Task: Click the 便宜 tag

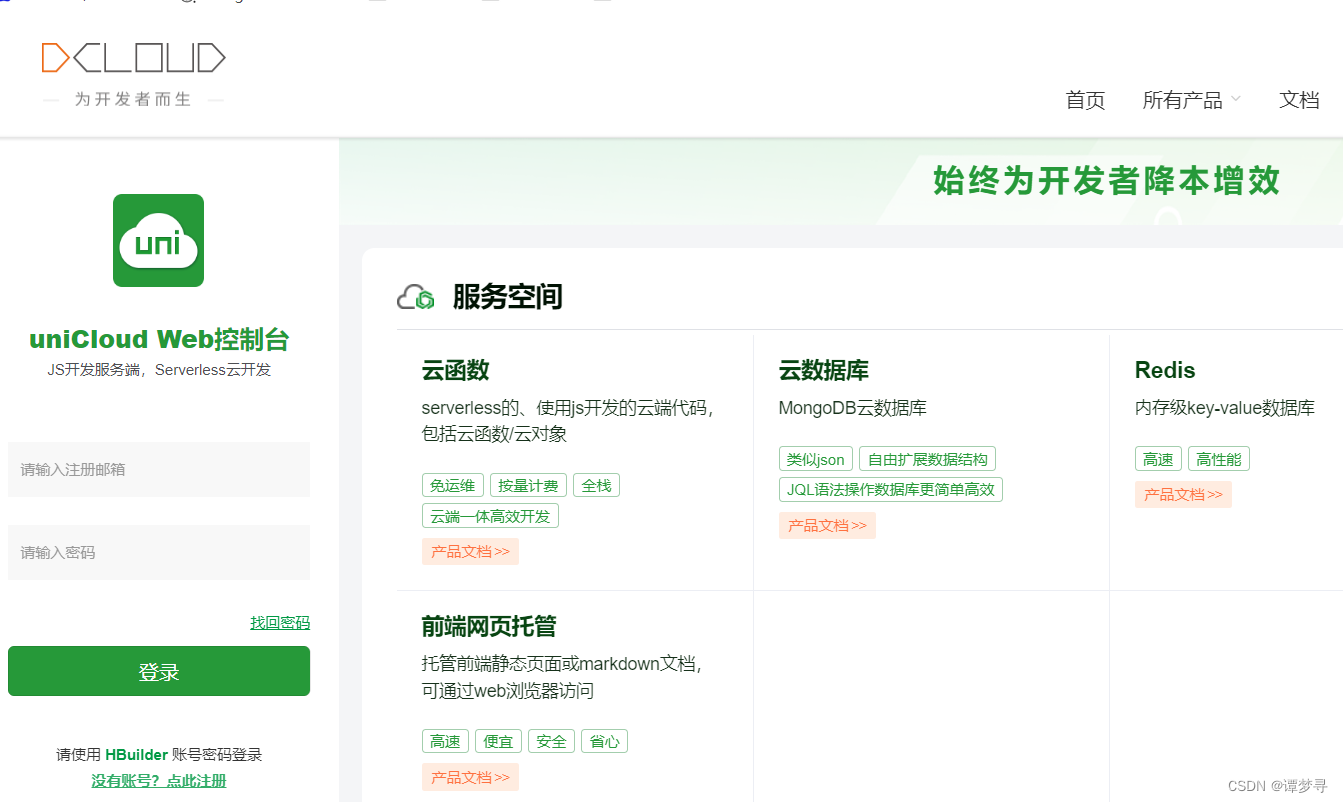Action: click(x=498, y=741)
